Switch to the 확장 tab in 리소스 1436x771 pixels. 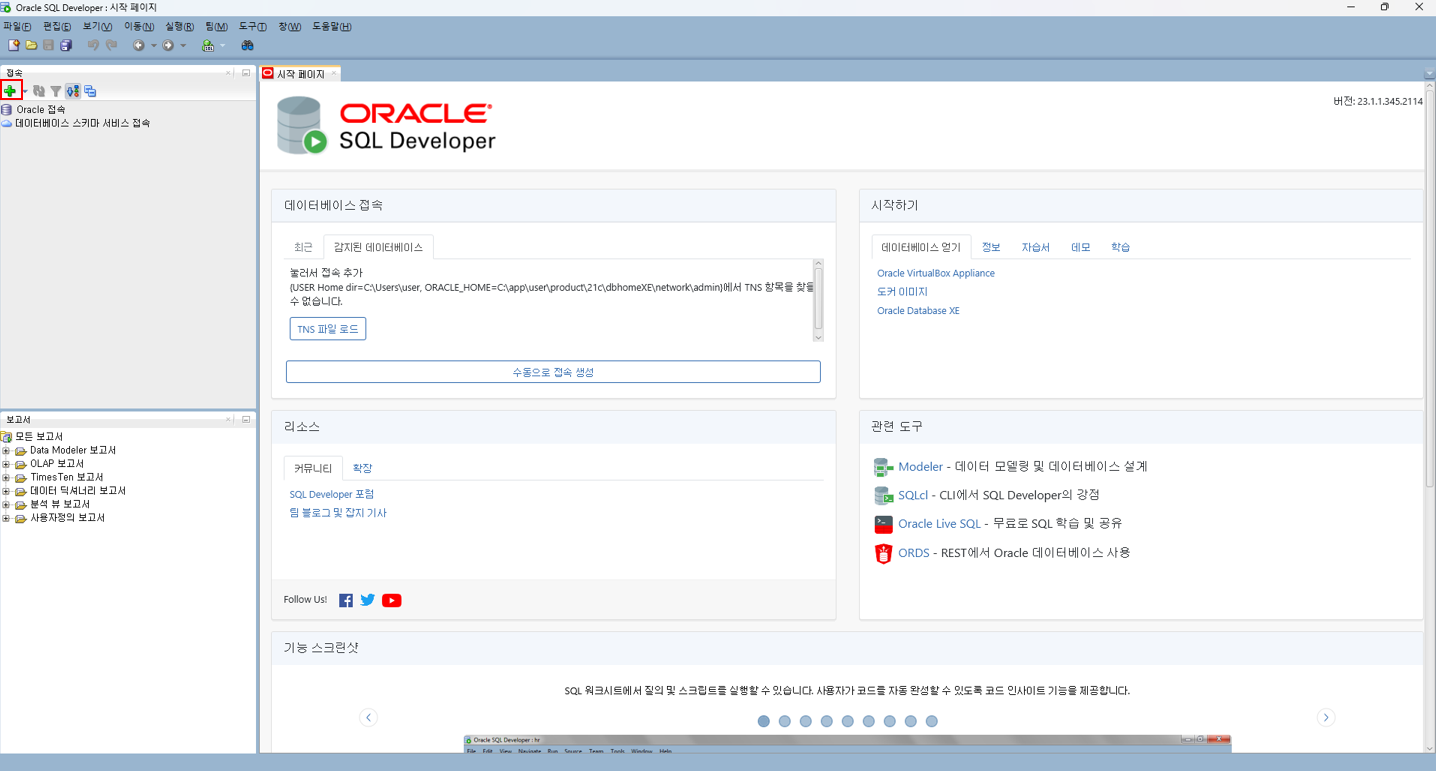point(362,468)
